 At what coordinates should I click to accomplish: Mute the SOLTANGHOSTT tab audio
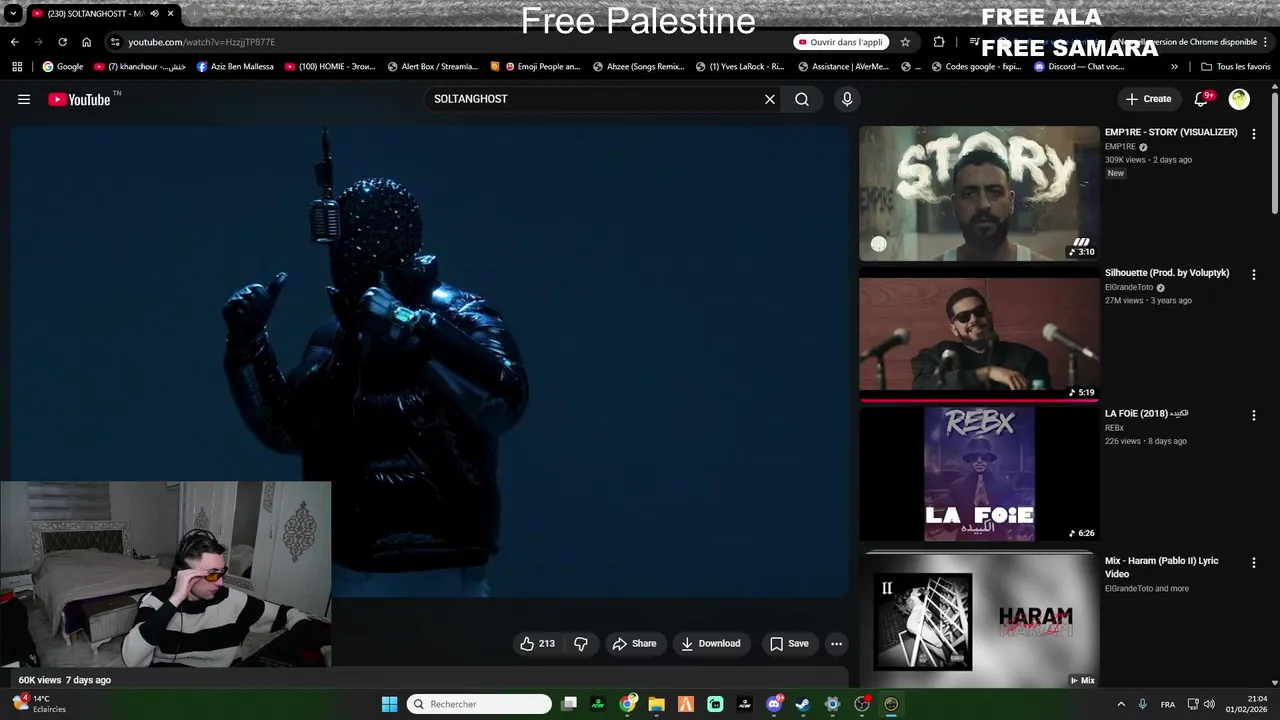(x=154, y=14)
